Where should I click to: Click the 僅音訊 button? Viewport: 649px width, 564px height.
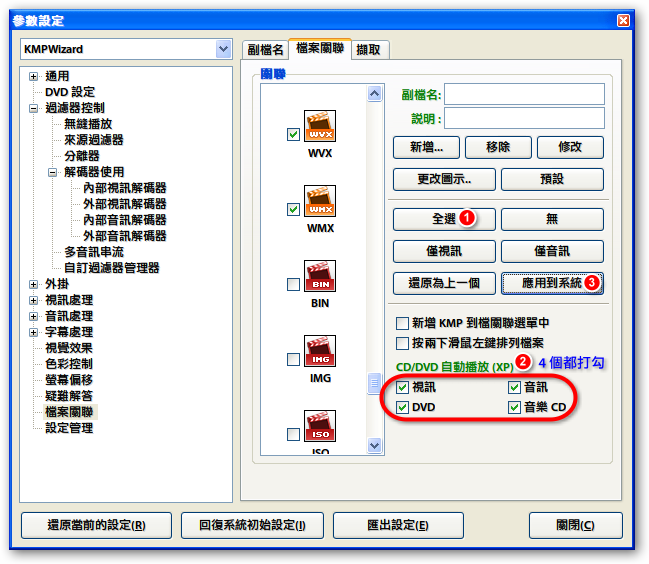(x=552, y=251)
